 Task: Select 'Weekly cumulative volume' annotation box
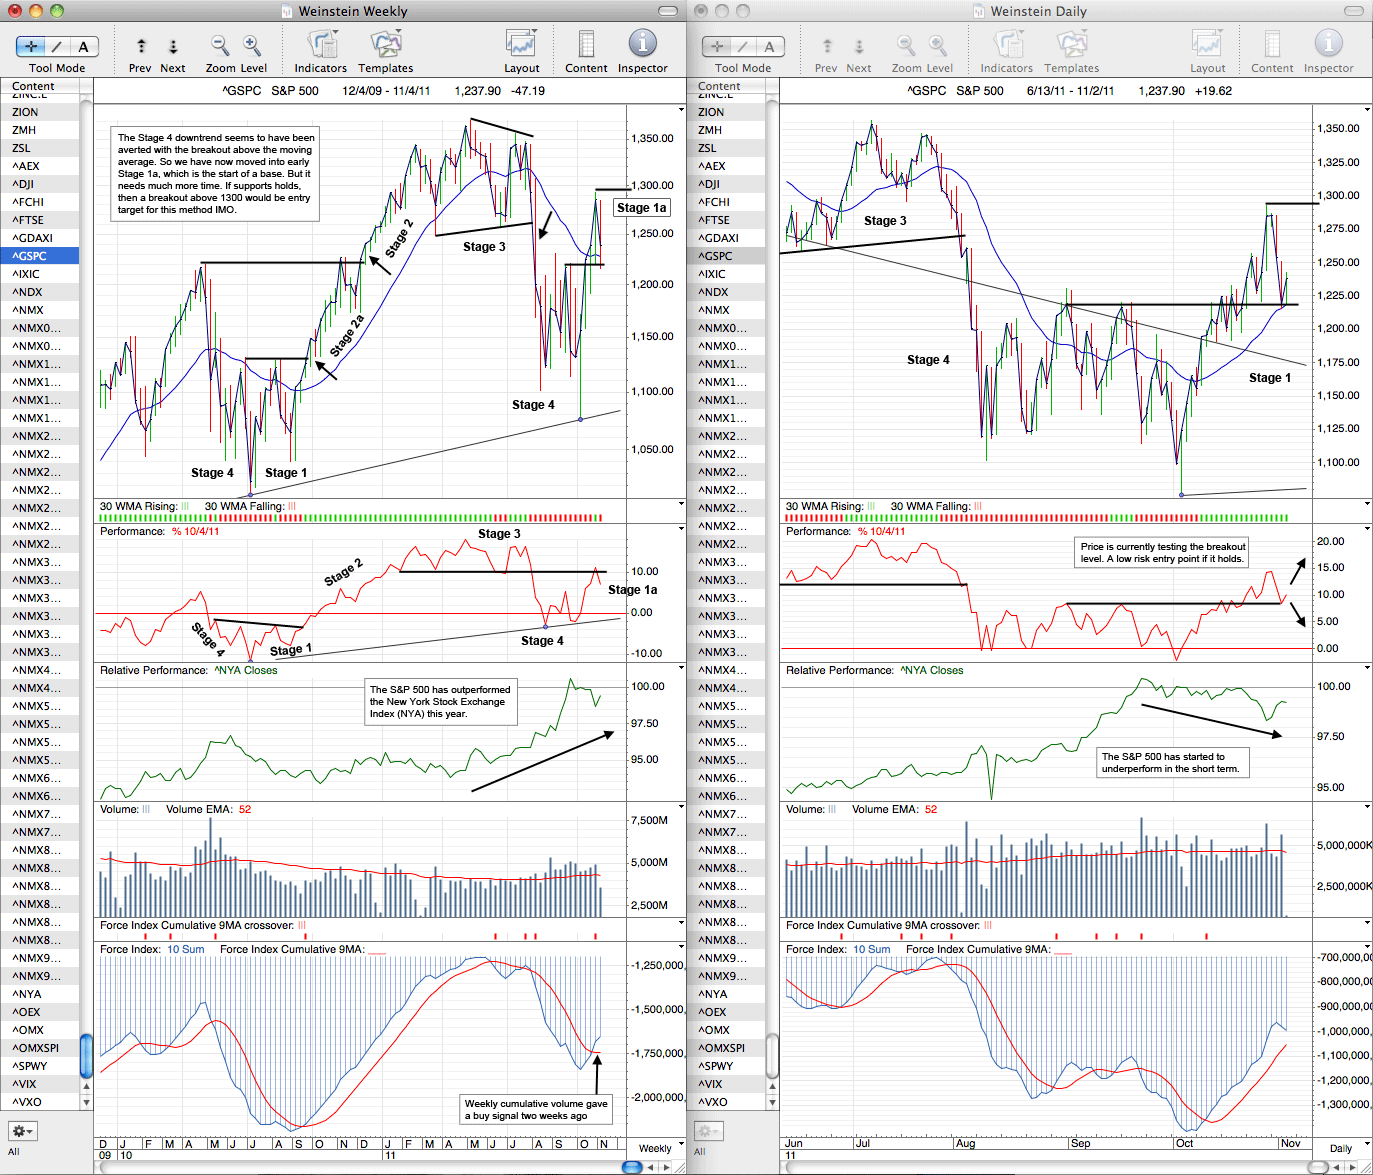click(x=535, y=1110)
